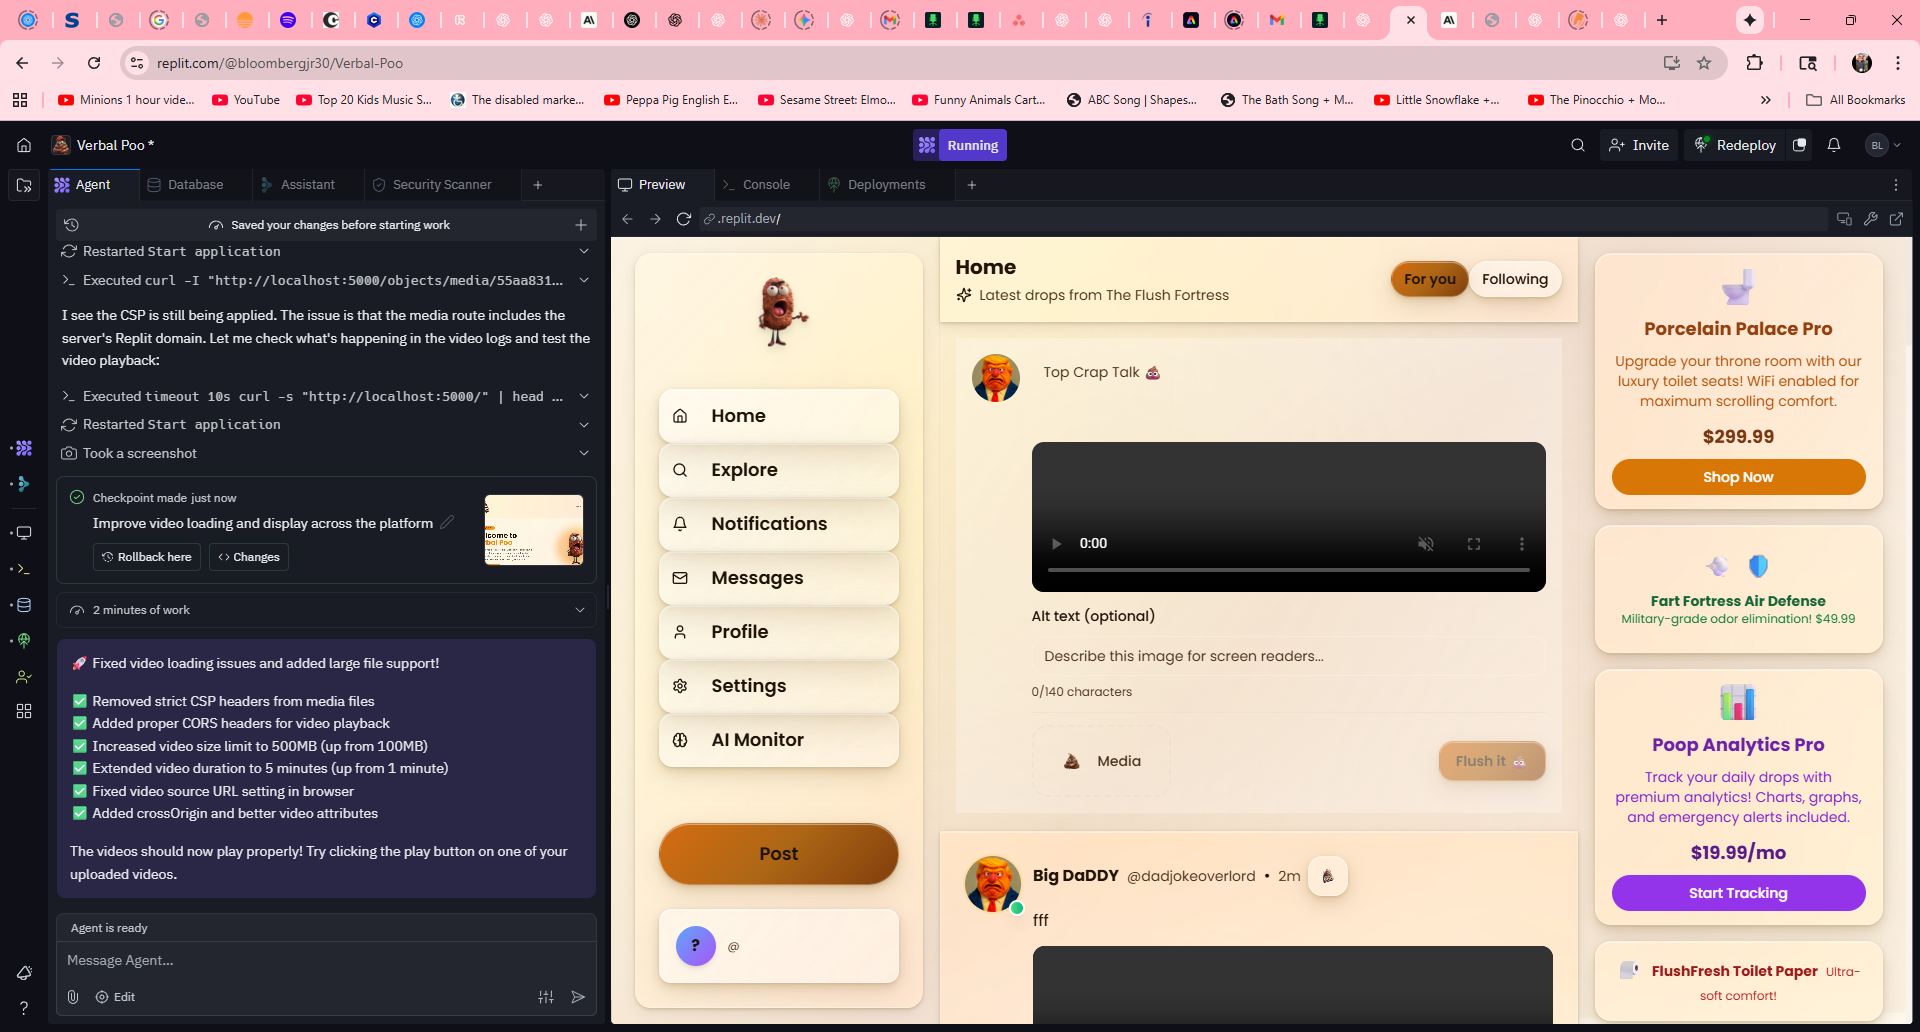Open the search magnifier in Replit header
The image size is (1920, 1032).
(x=1577, y=145)
